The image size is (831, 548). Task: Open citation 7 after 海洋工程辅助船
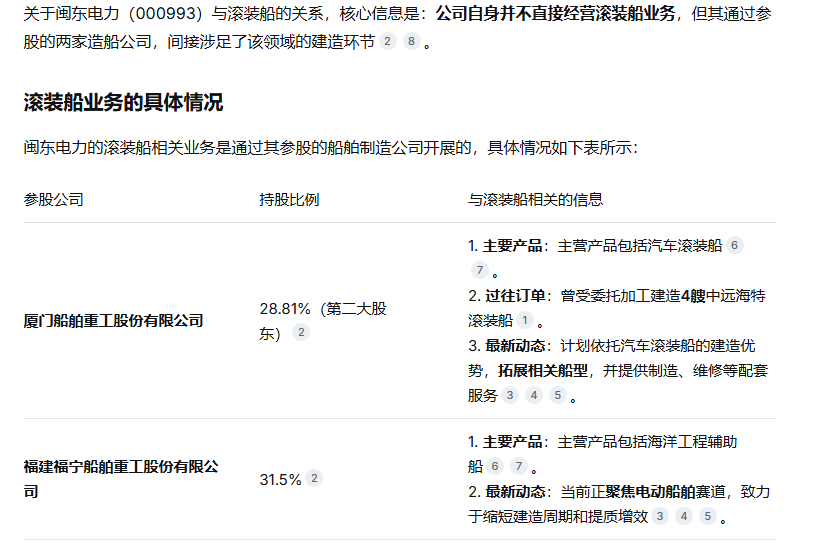(x=519, y=466)
